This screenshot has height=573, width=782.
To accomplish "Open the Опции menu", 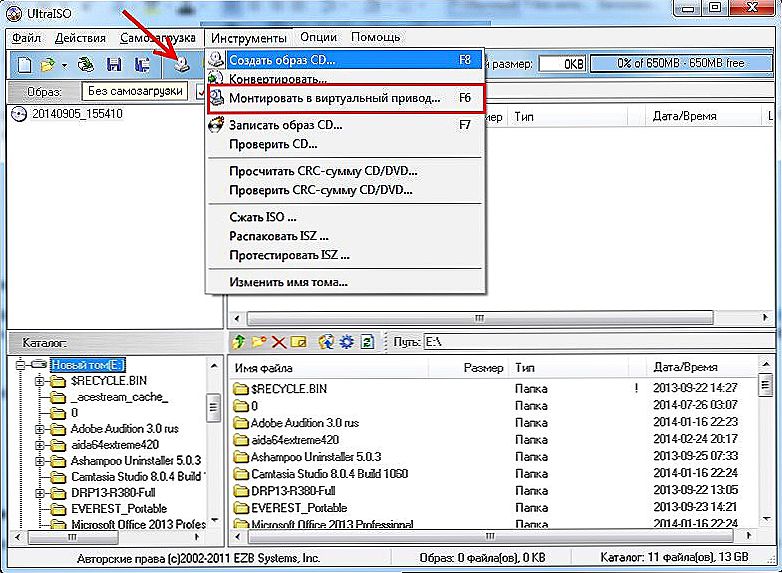I will 318,37.
